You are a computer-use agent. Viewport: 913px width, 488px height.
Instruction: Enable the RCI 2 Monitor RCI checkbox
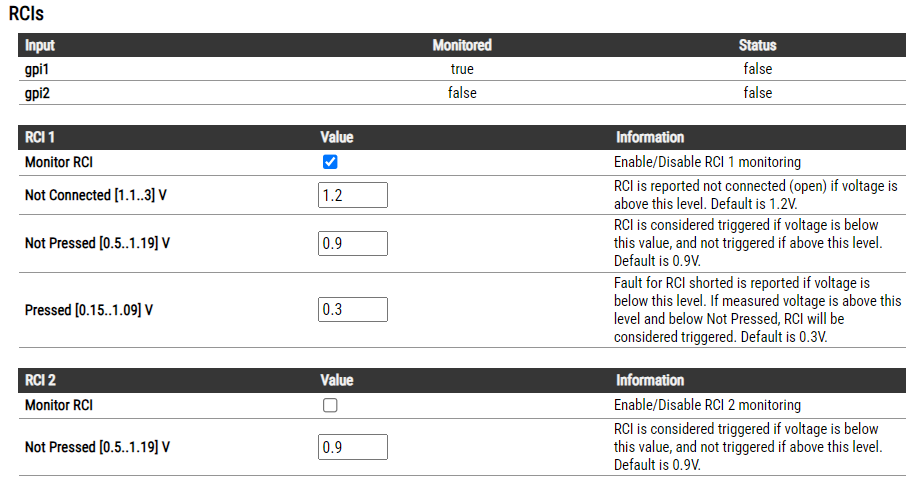pos(330,405)
